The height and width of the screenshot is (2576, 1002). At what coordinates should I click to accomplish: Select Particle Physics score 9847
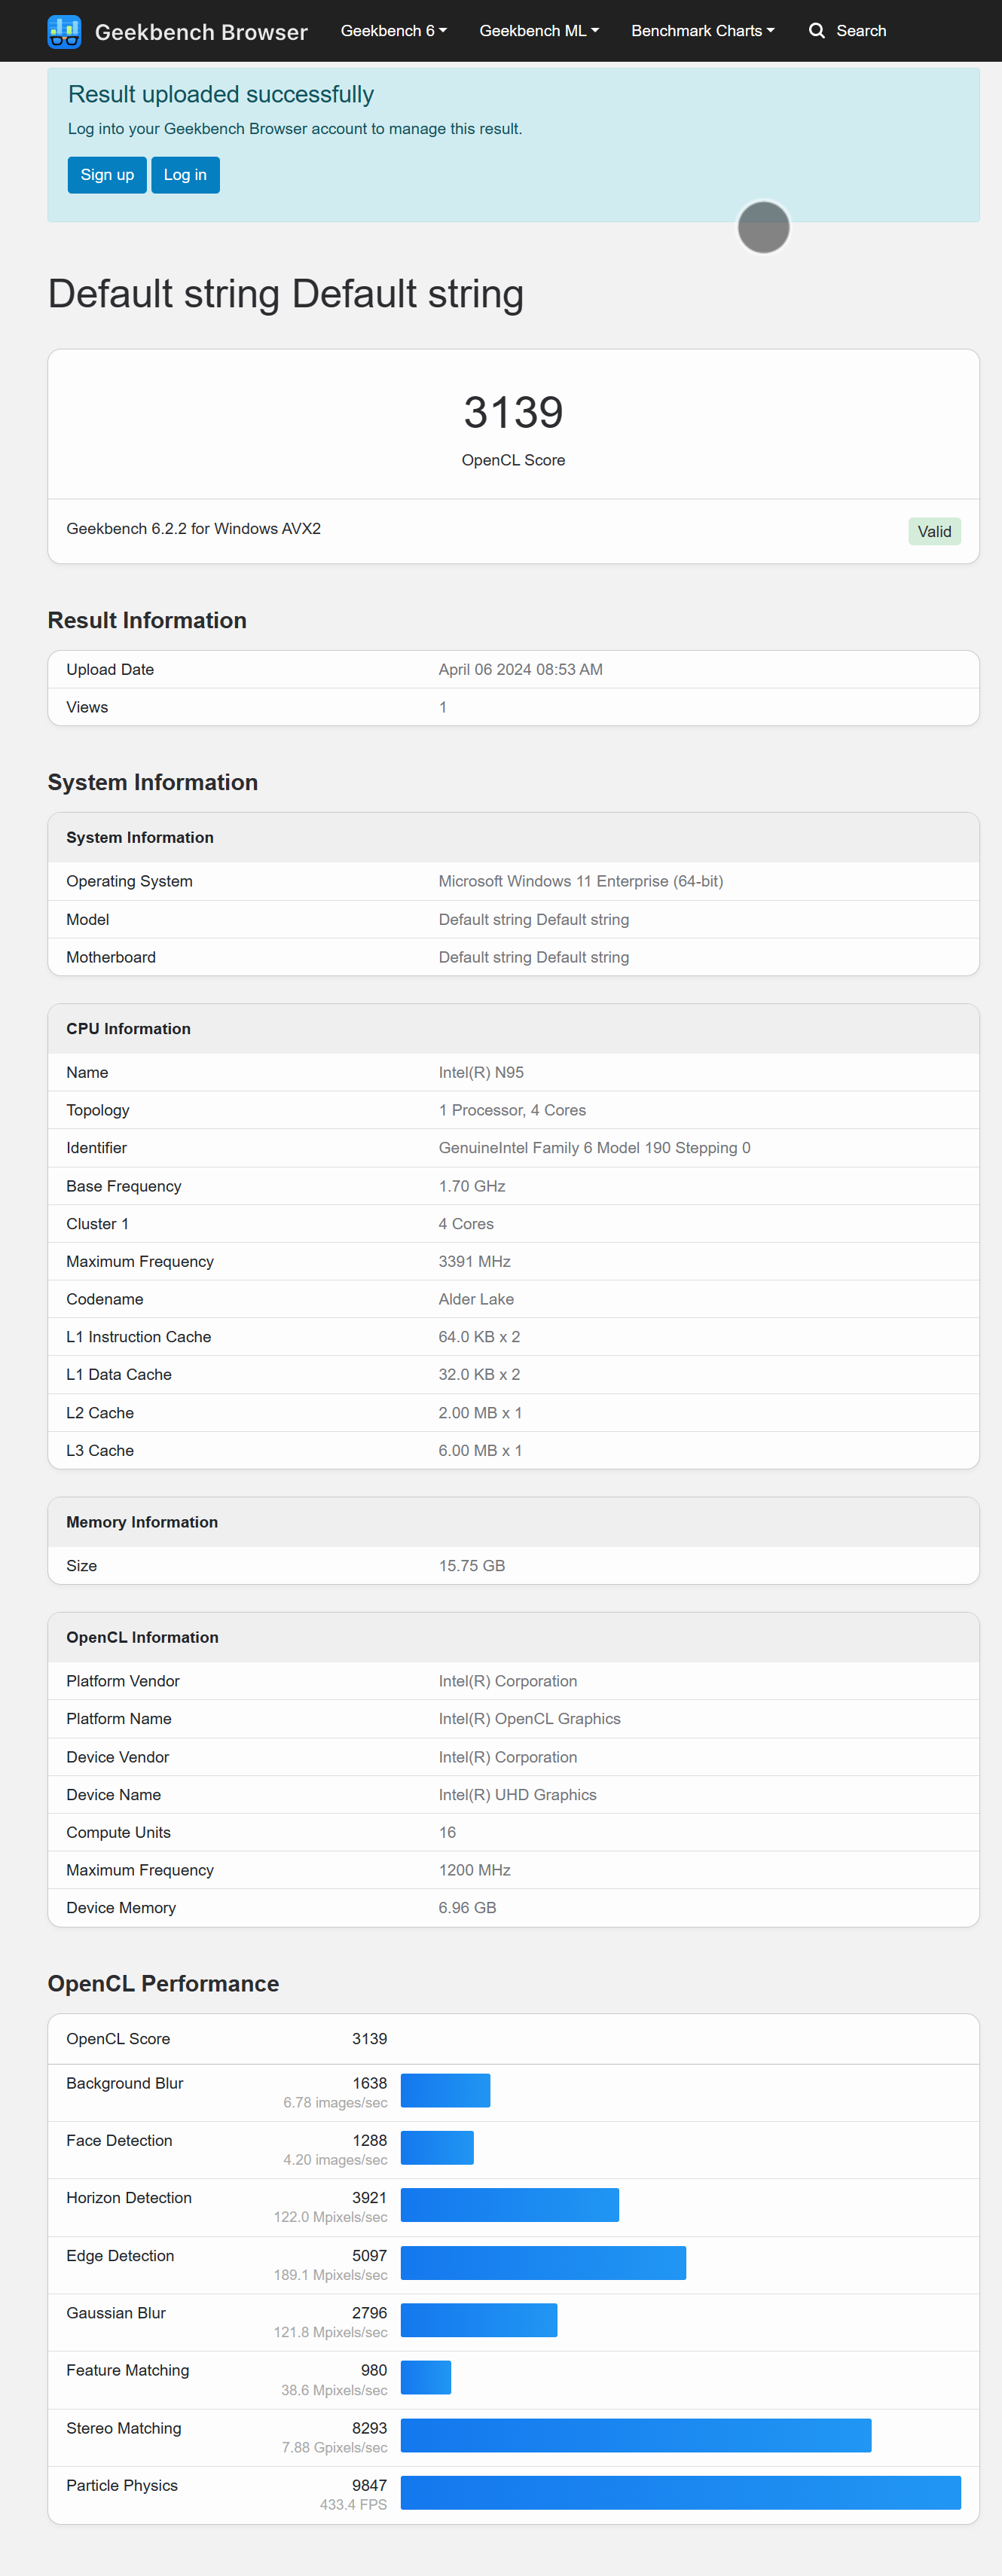coord(369,2485)
